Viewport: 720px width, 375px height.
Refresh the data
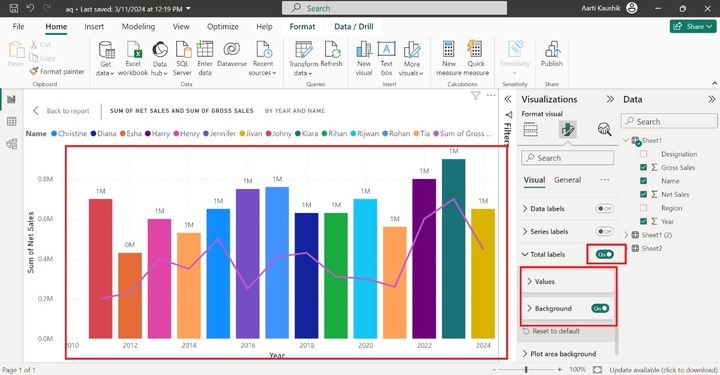click(332, 54)
